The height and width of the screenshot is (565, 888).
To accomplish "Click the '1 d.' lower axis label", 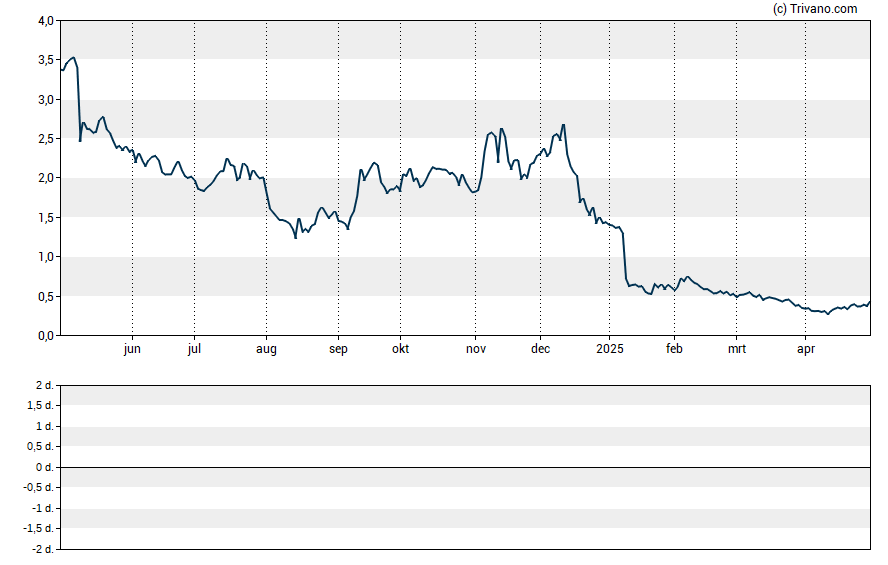I will pos(45,426).
